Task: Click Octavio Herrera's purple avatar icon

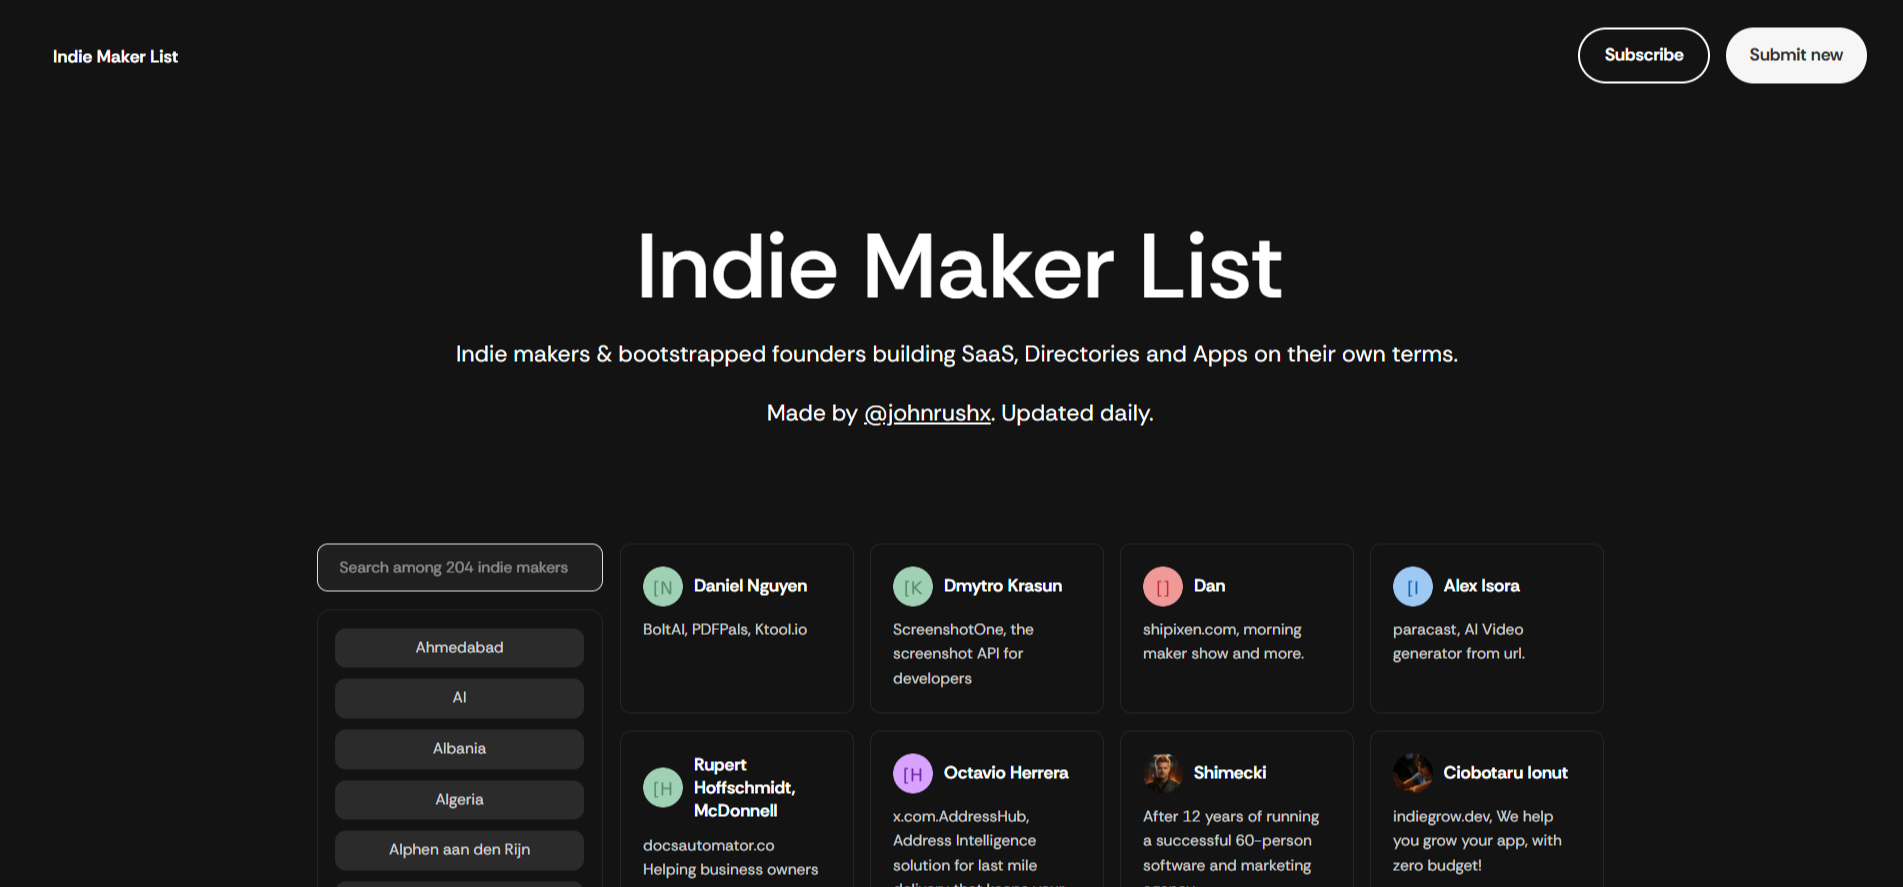Action: coord(912,773)
